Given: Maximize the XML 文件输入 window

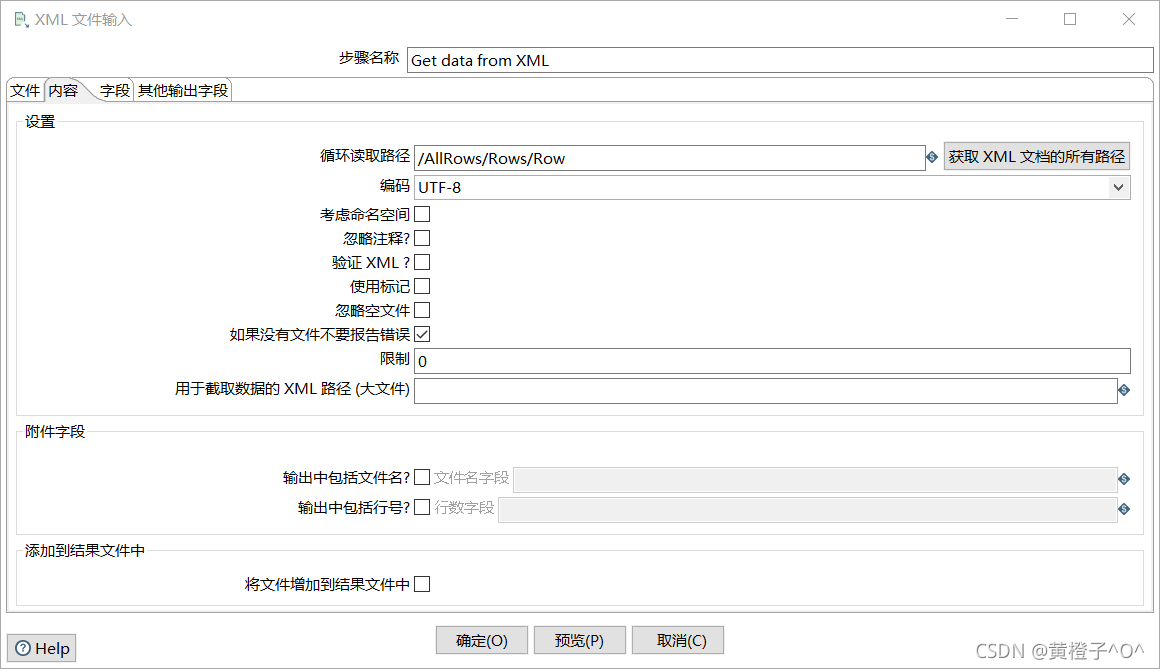Looking at the screenshot, I should pyautogui.click(x=1070, y=19).
